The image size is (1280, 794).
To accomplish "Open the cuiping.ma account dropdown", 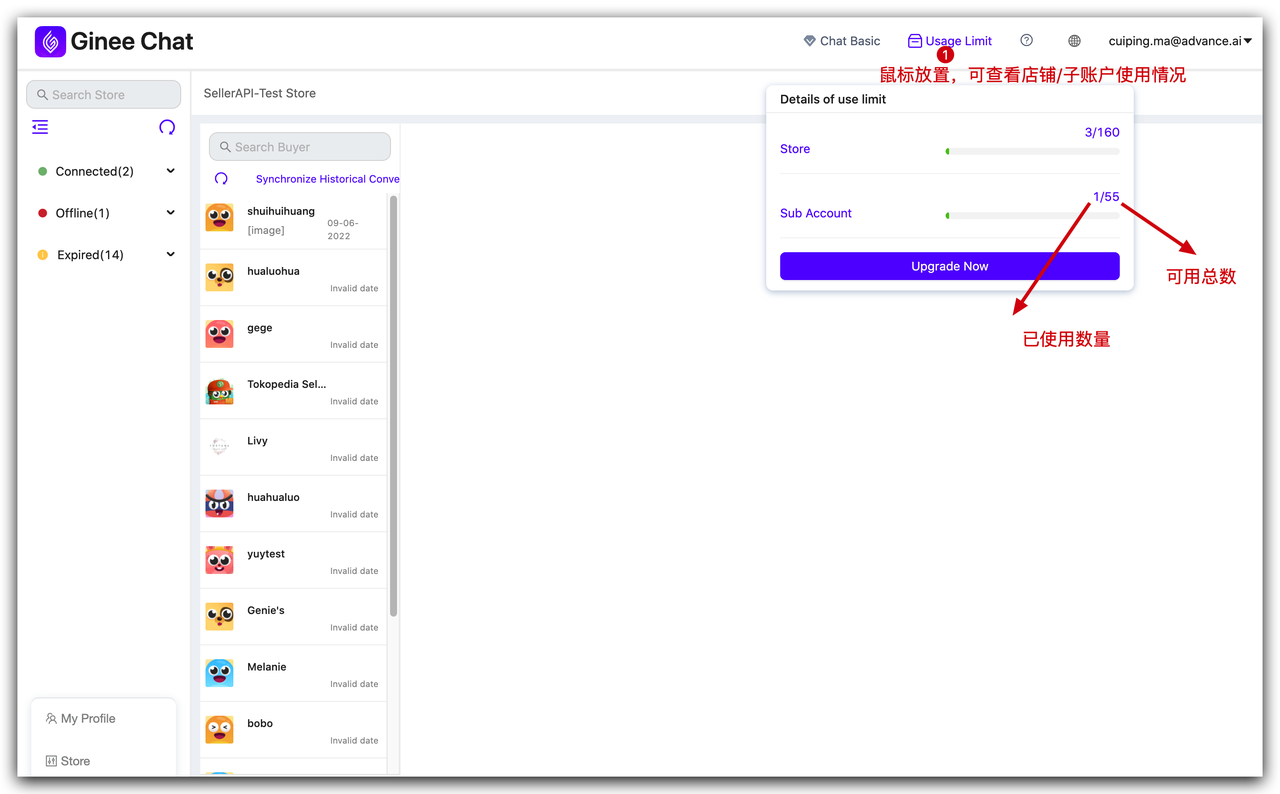I will 1180,41.
